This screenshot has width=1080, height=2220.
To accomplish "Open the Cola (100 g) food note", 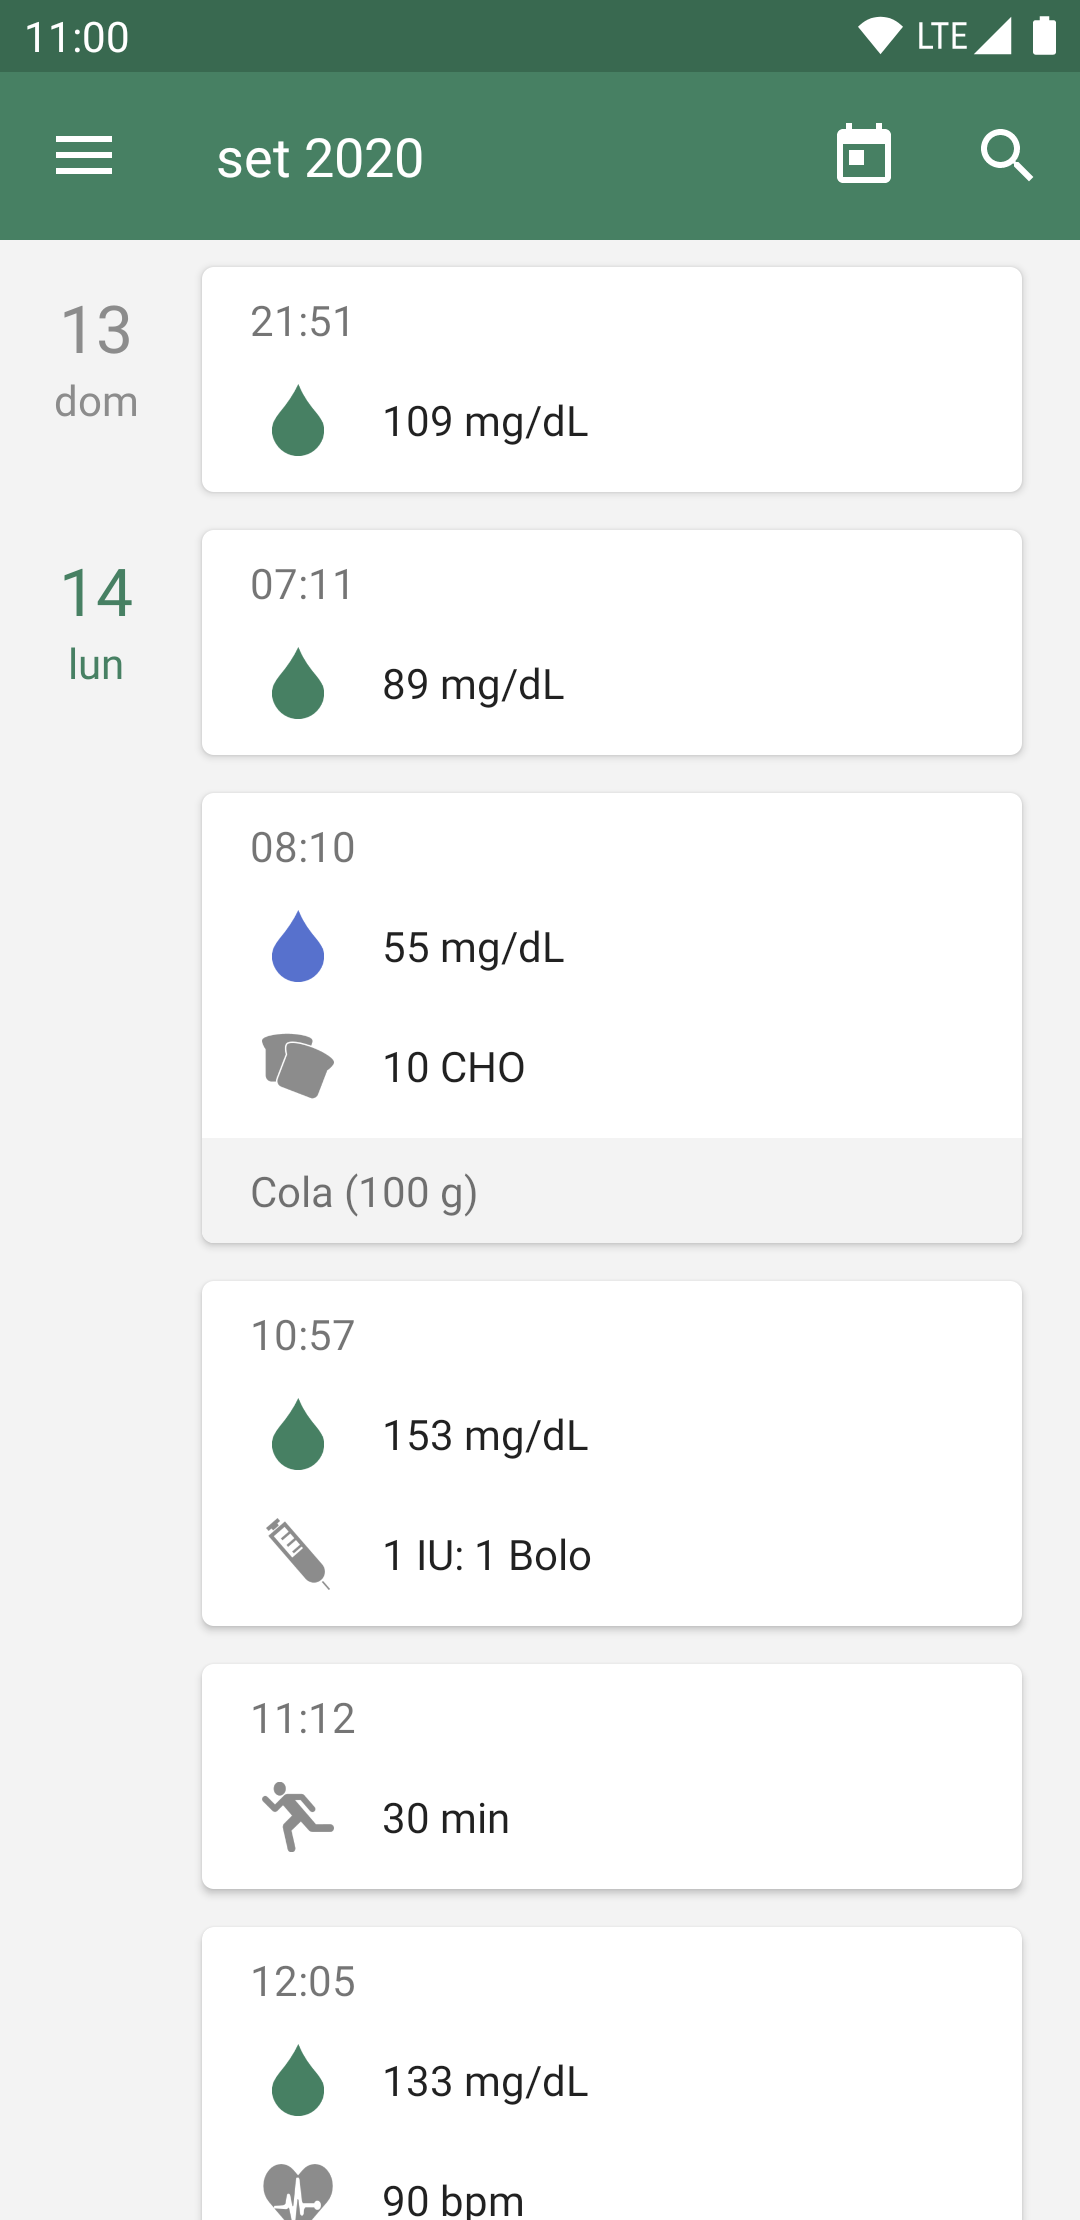I will pyautogui.click(x=611, y=1192).
